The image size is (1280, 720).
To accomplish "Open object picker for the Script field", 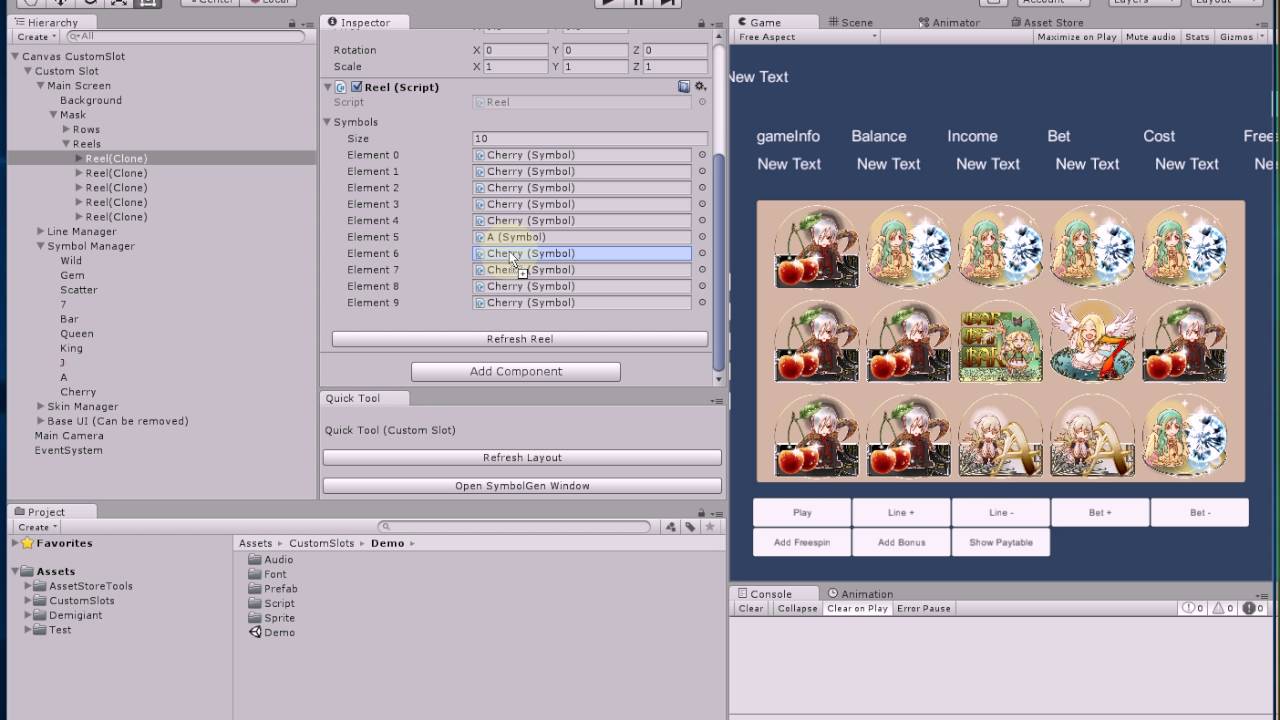I will point(702,102).
